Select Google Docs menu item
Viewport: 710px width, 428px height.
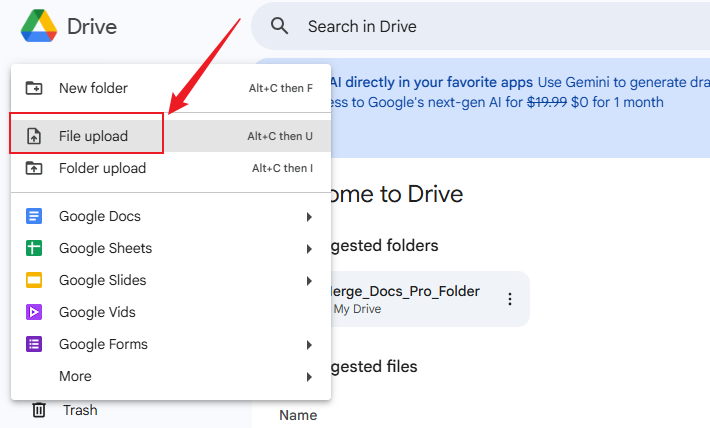coord(171,216)
